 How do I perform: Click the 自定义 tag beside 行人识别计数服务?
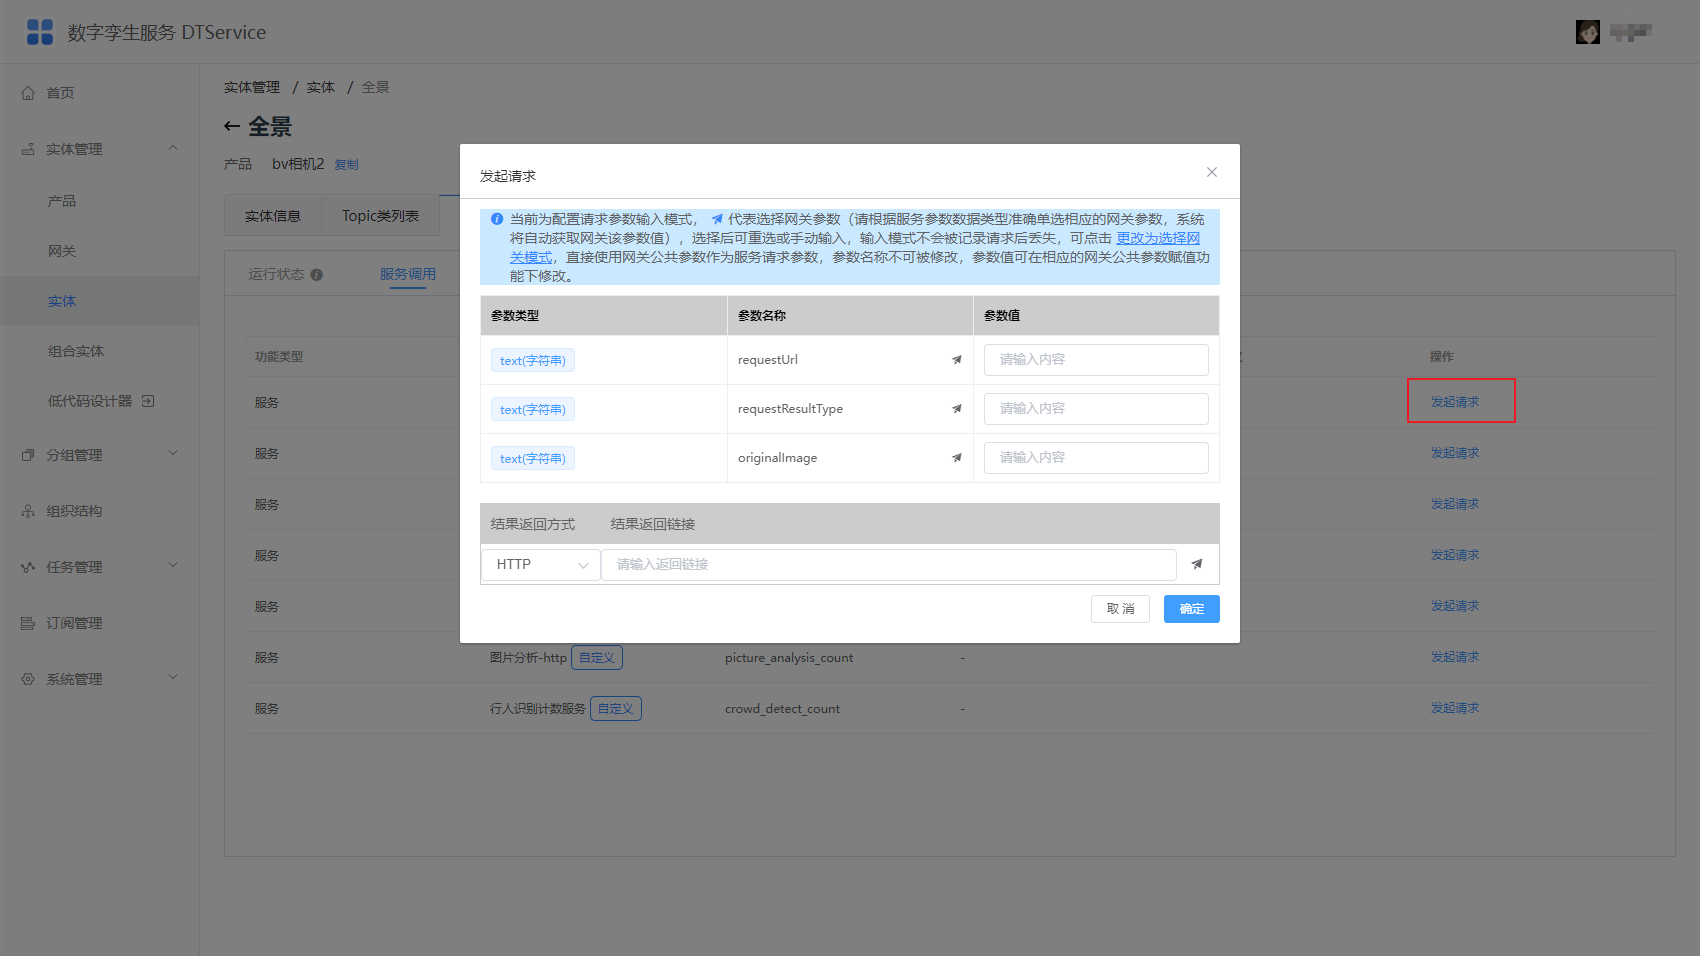coord(616,709)
